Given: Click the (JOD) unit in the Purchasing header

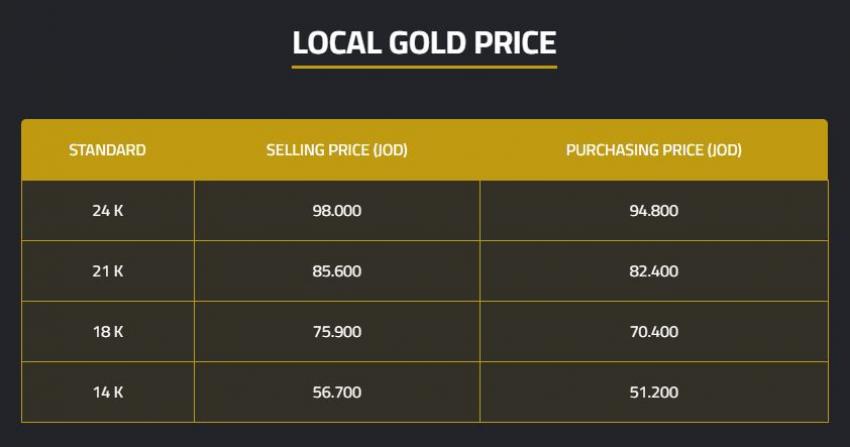Looking at the screenshot, I should (x=724, y=151).
